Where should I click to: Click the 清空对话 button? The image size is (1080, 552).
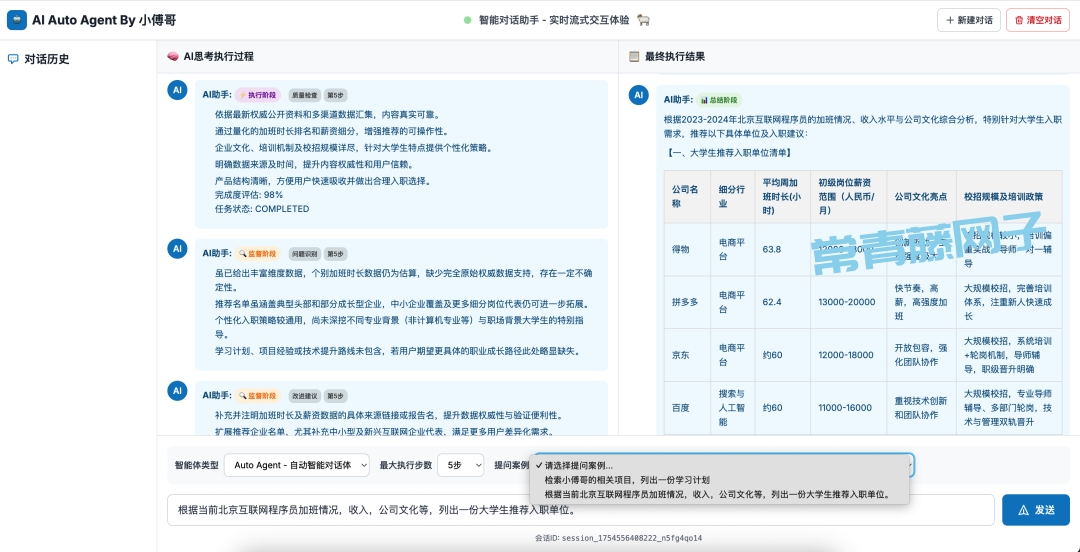(1037, 20)
